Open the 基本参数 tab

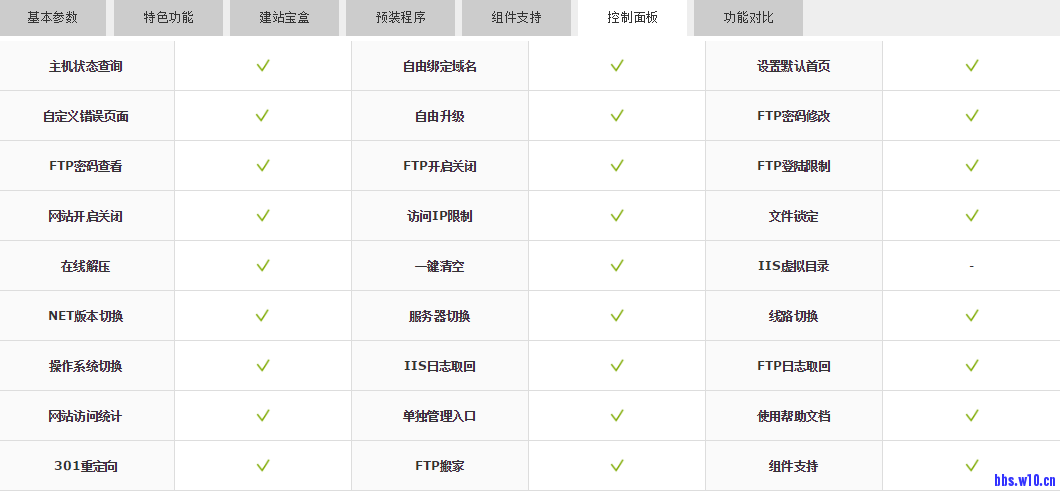point(52,17)
